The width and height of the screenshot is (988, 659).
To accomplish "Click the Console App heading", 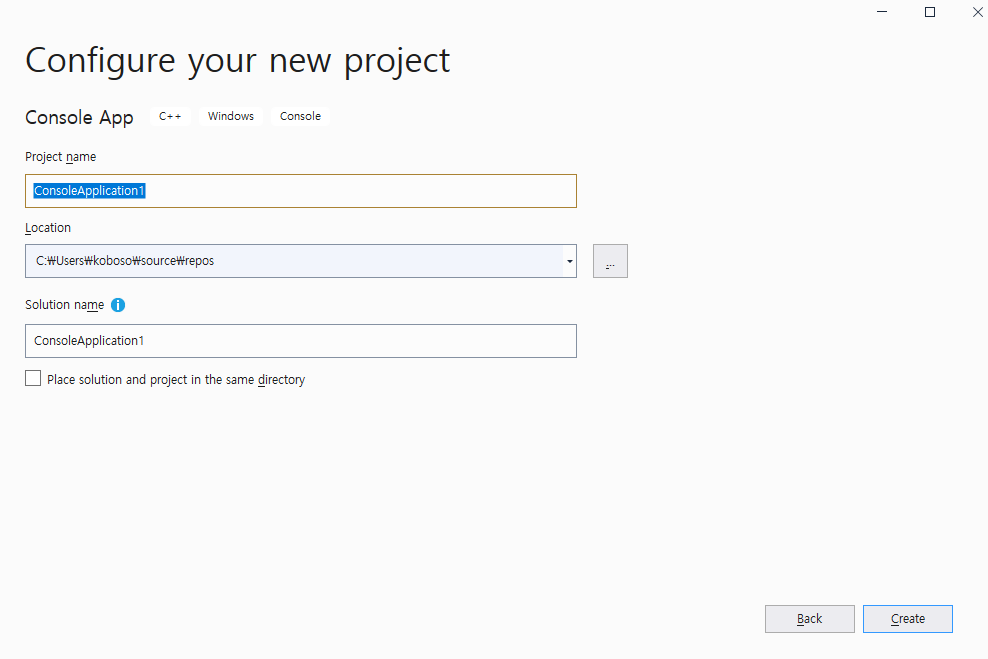I will tap(79, 117).
